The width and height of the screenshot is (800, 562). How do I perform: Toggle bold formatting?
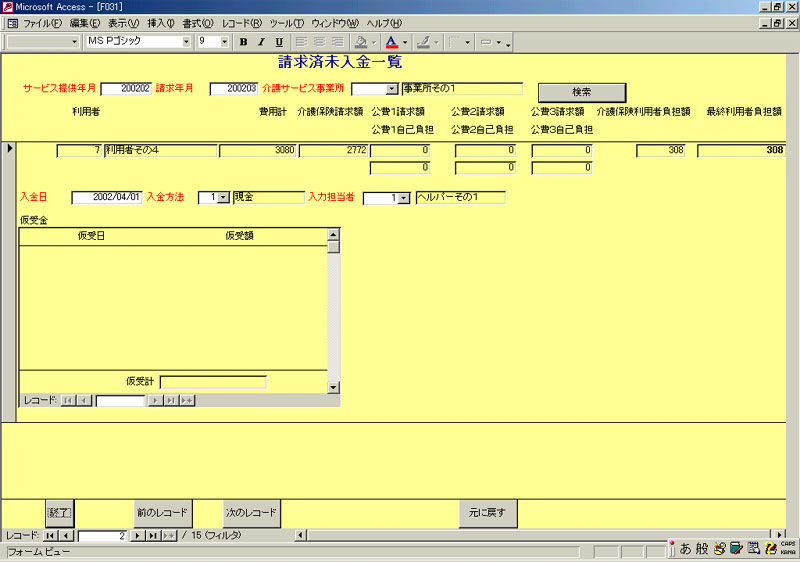pyautogui.click(x=243, y=42)
